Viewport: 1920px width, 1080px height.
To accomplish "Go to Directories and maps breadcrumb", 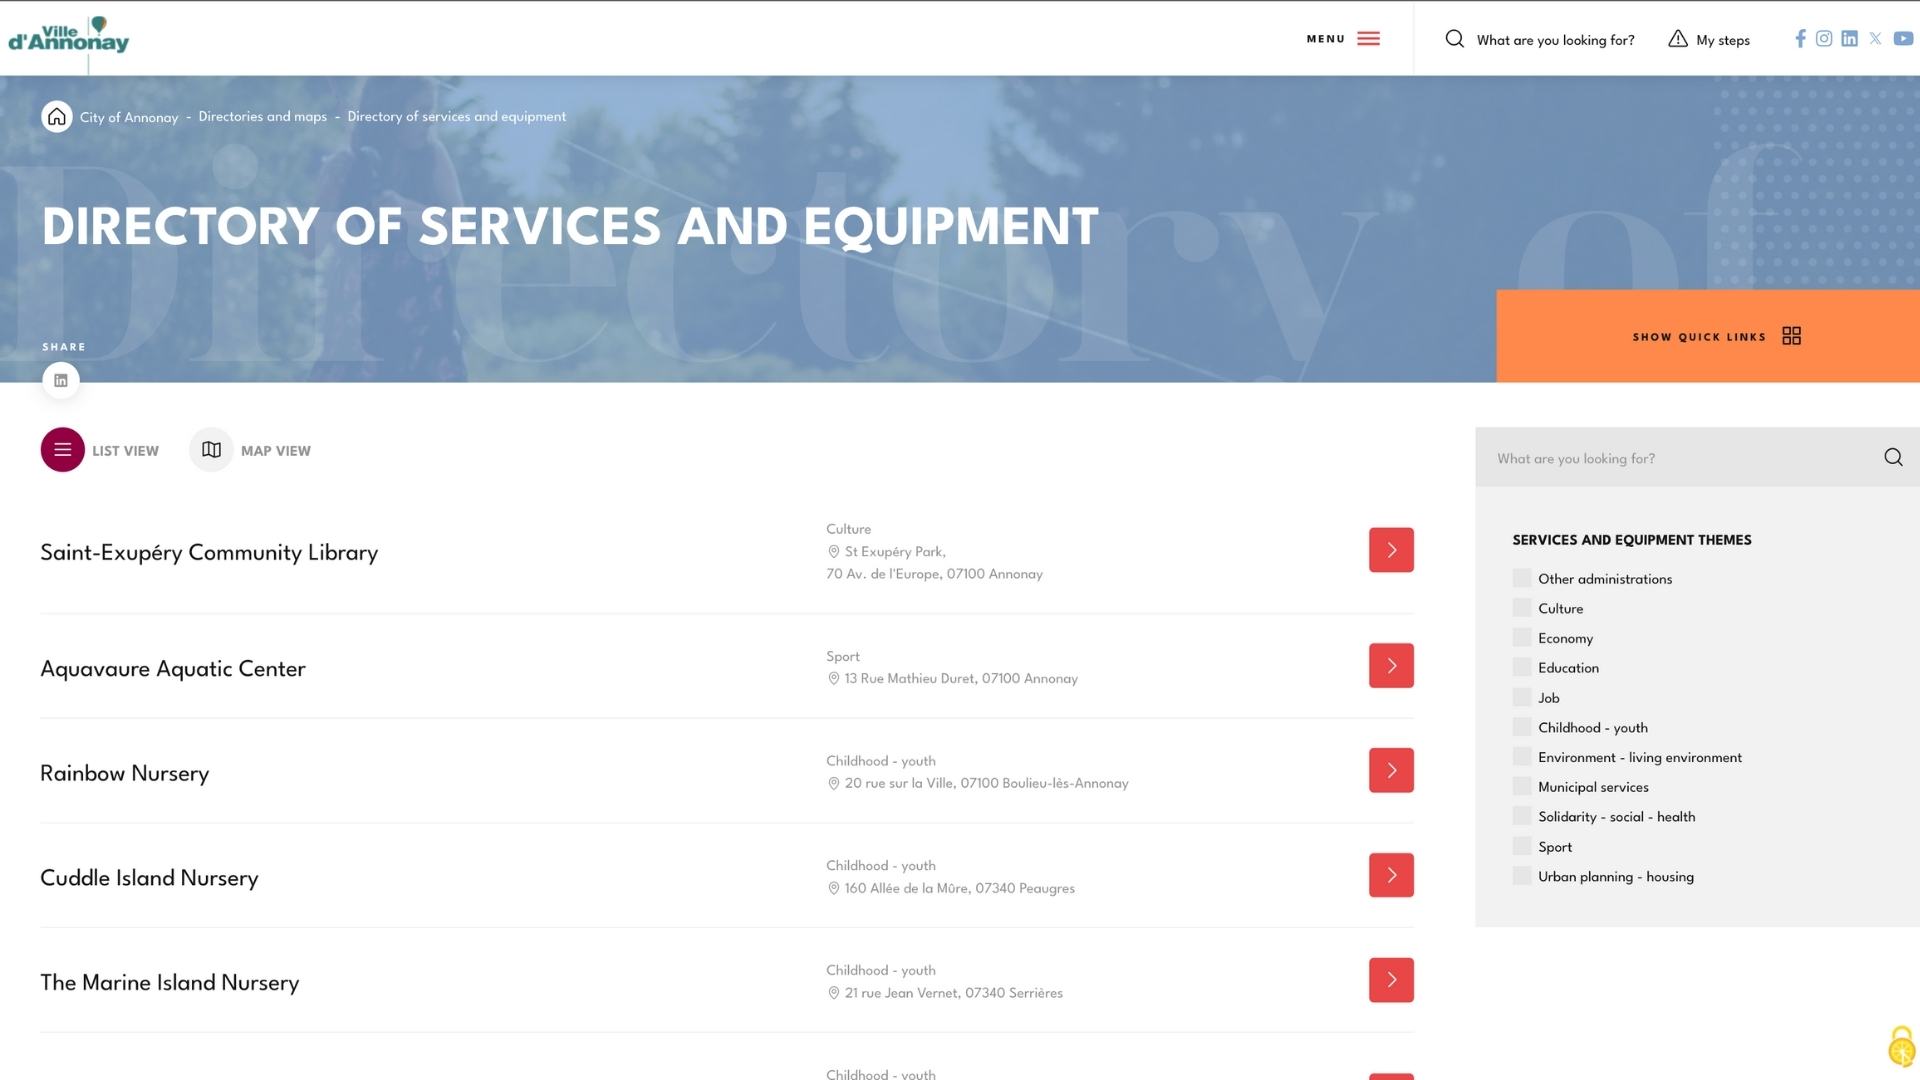I will point(262,117).
